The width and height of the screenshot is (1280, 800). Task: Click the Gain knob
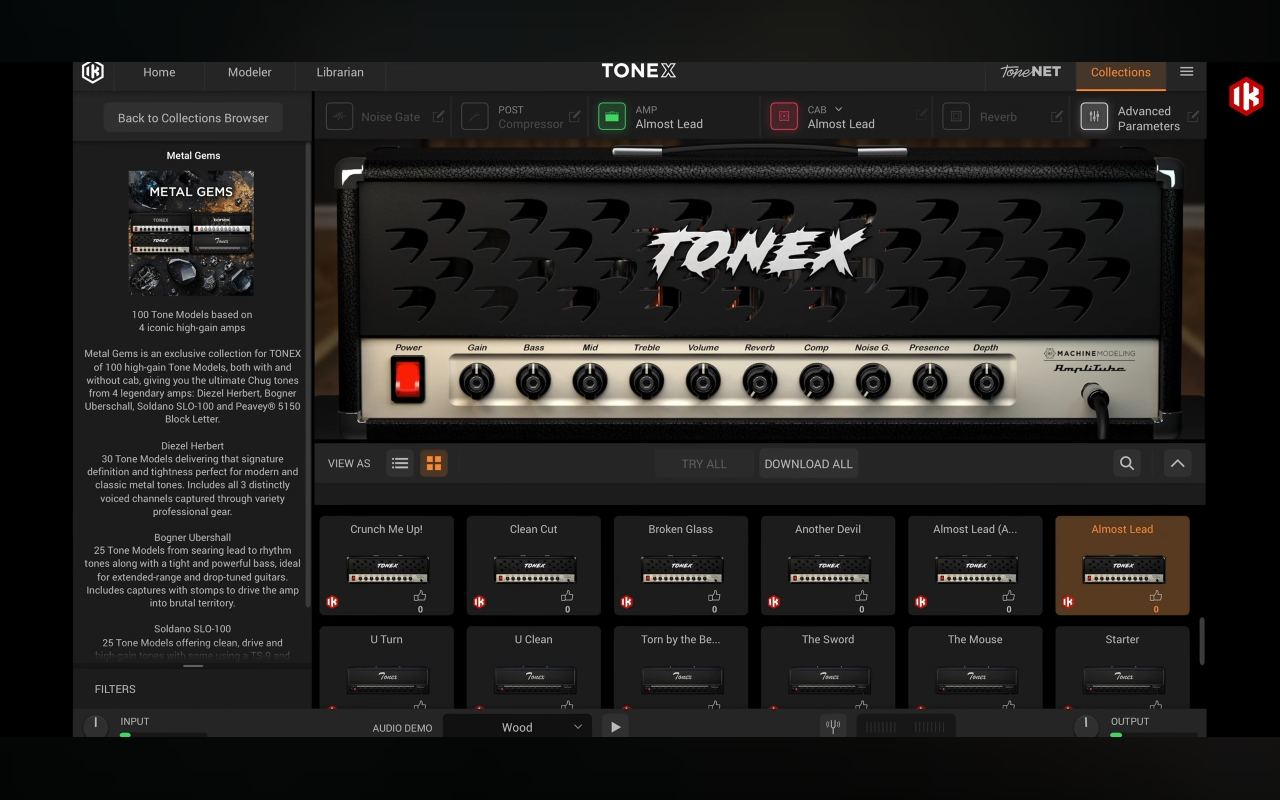point(477,380)
